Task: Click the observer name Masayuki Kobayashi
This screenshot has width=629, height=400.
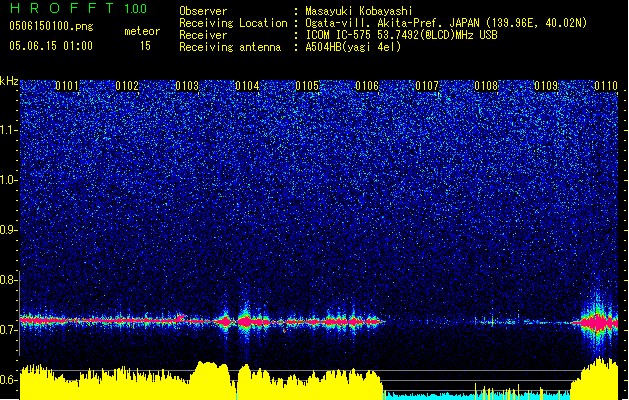Action: [359, 11]
